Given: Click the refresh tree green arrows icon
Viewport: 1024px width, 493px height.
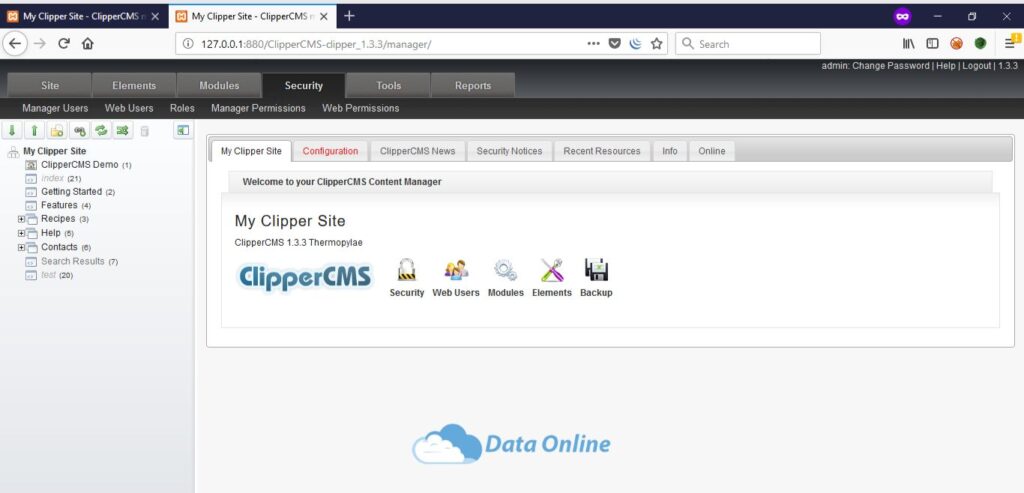Looking at the screenshot, I should click(101, 131).
